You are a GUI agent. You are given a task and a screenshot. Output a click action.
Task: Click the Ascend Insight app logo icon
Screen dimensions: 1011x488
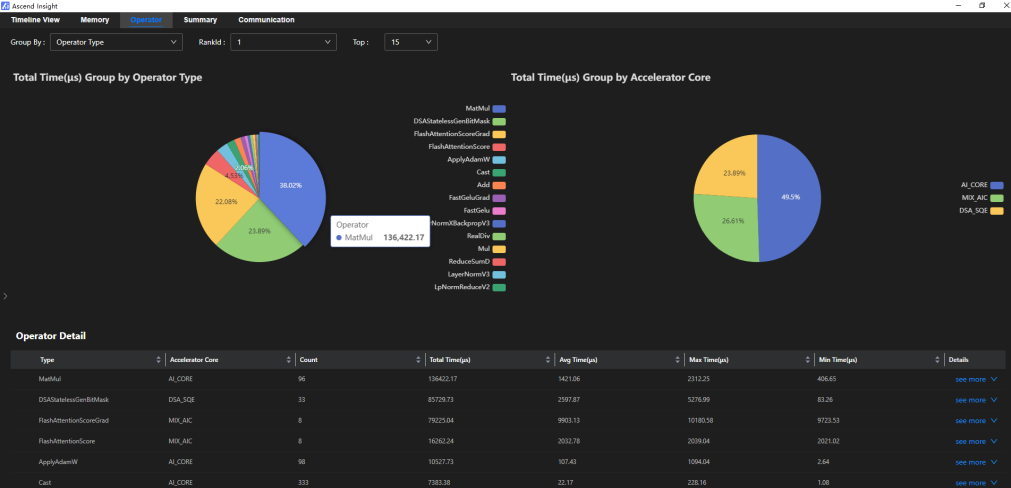click(6, 5)
